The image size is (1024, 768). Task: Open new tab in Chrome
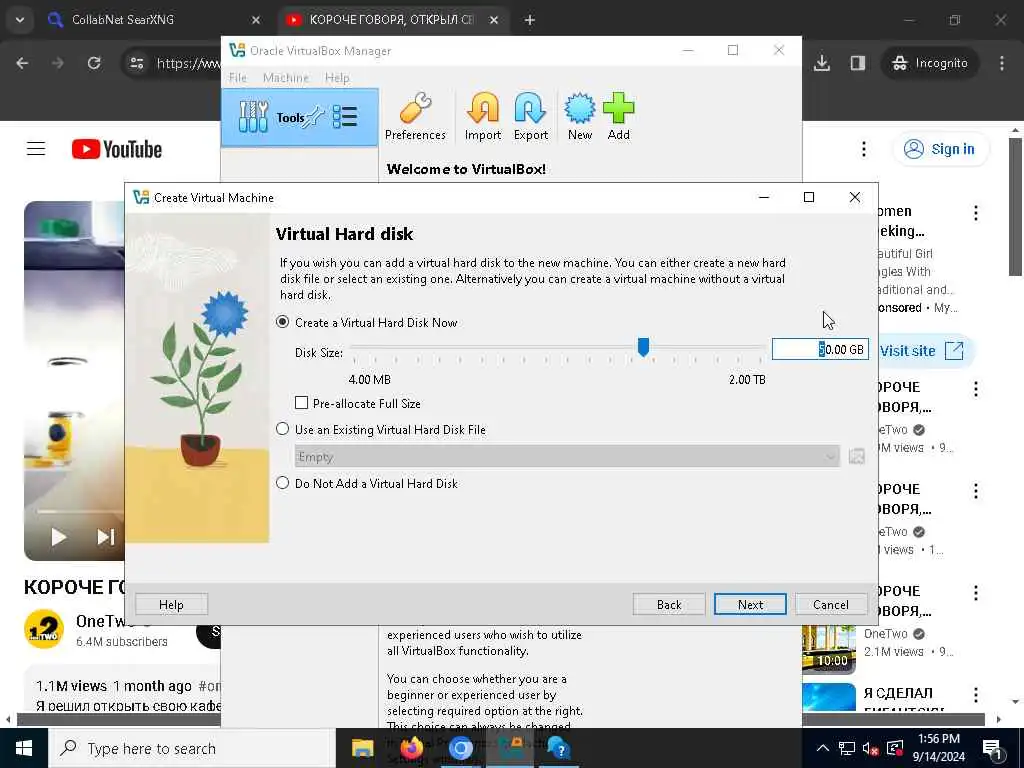[x=530, y=20]
